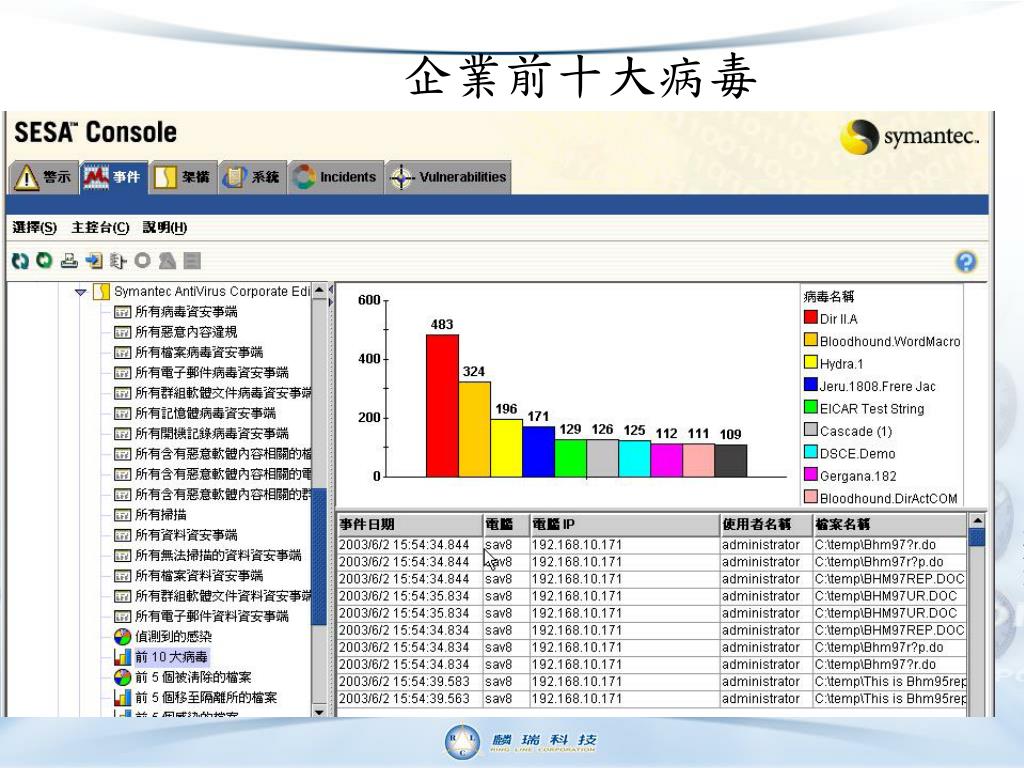
Task: Select 所有無法掃描的資料資安事端 report
Action: (x=218, y=555)
